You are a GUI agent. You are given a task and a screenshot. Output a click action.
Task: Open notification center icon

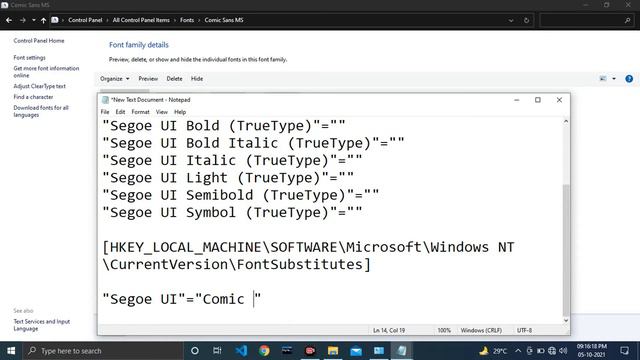click(x=624, y=351)
